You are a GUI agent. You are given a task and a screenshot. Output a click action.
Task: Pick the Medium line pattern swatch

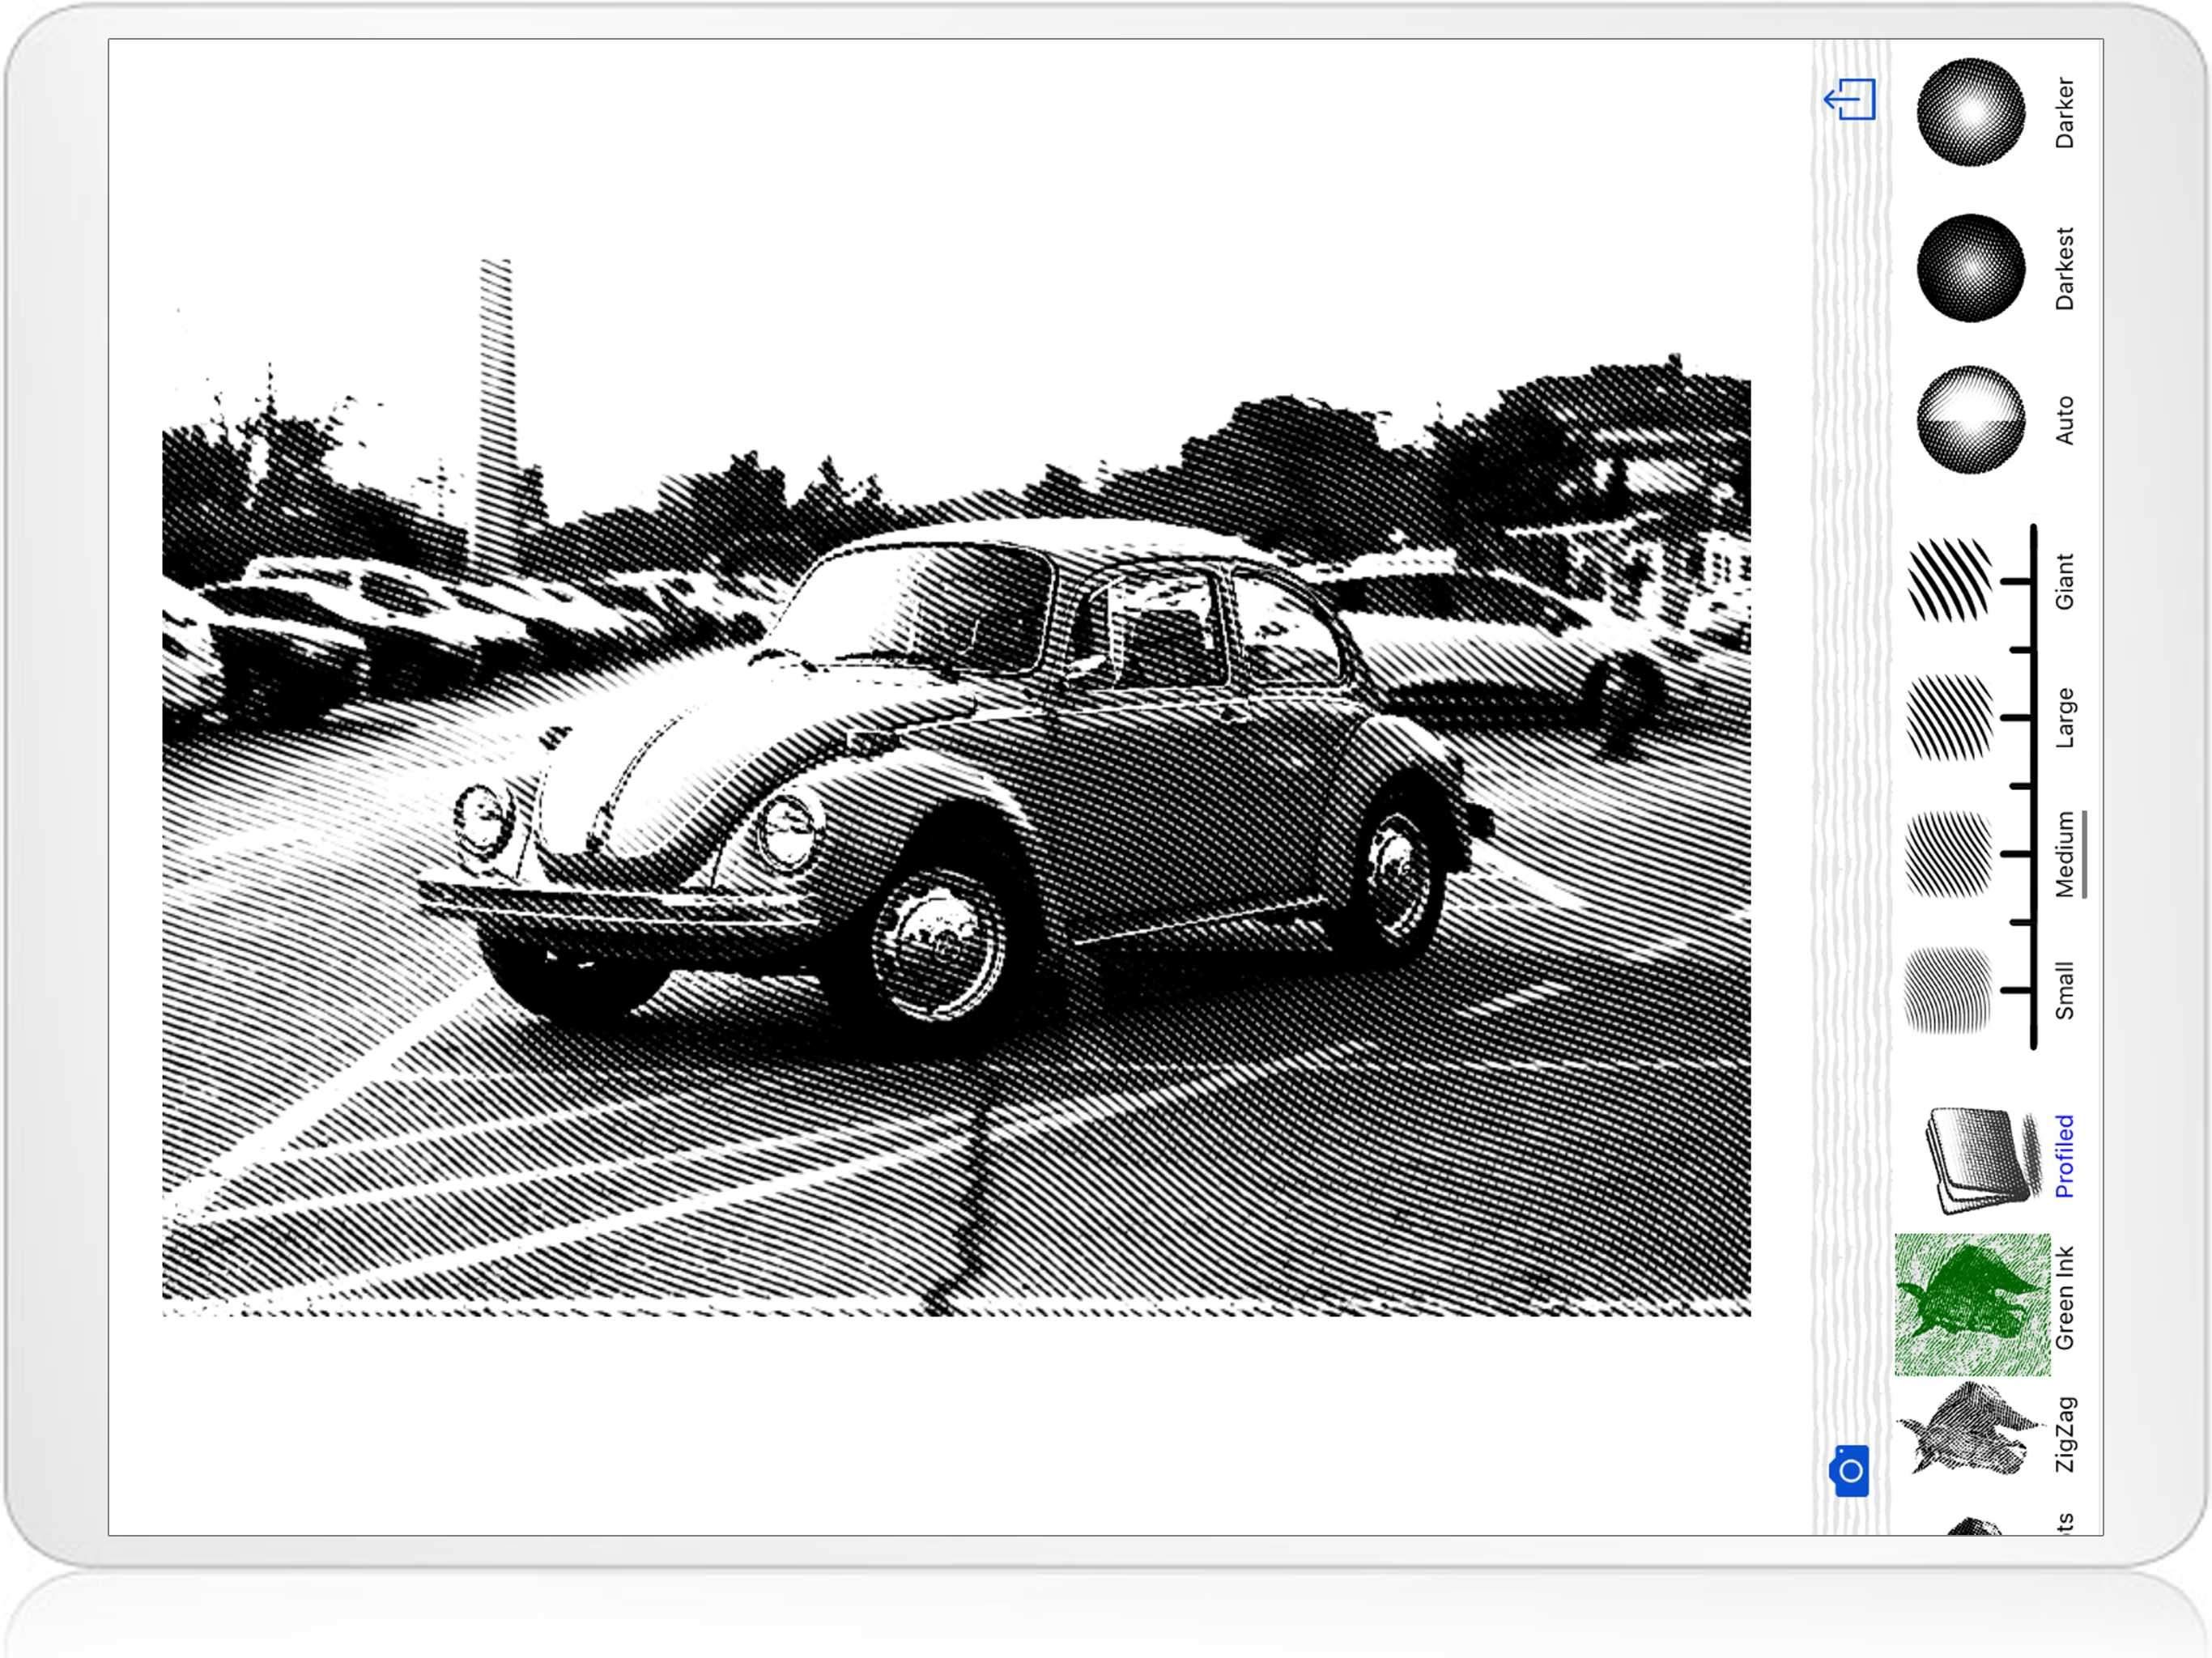click(x=1948, y=854)
